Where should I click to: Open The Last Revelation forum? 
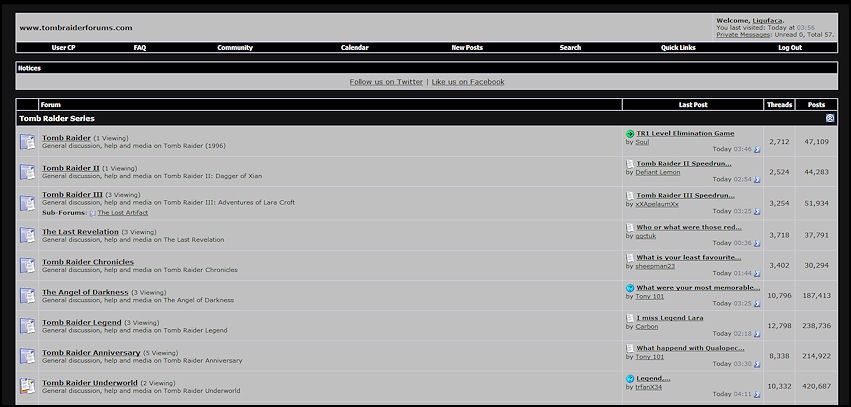coord(80,232)
